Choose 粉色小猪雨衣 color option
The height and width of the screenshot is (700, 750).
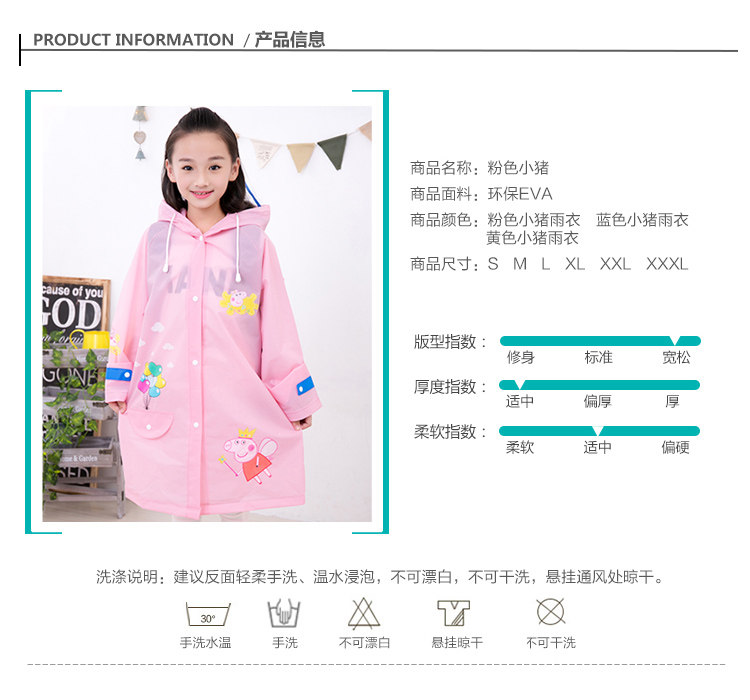[534, 220]
